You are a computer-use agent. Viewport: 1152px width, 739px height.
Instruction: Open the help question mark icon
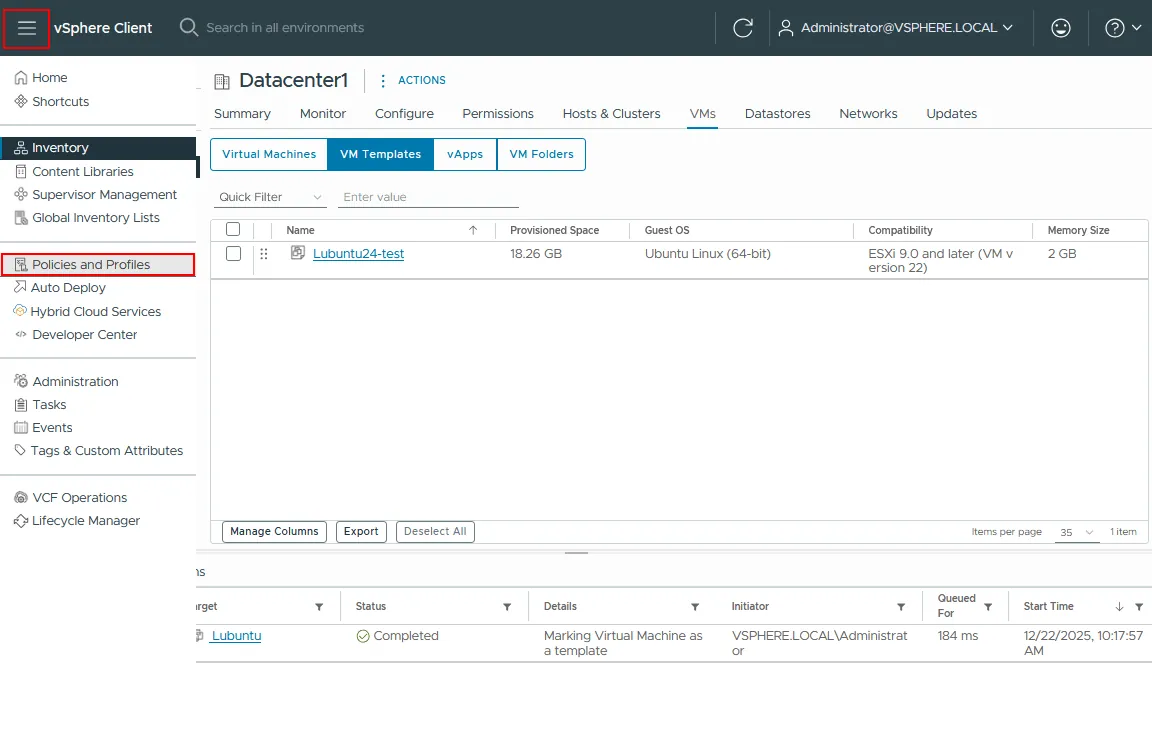[x=1115, y=28]
